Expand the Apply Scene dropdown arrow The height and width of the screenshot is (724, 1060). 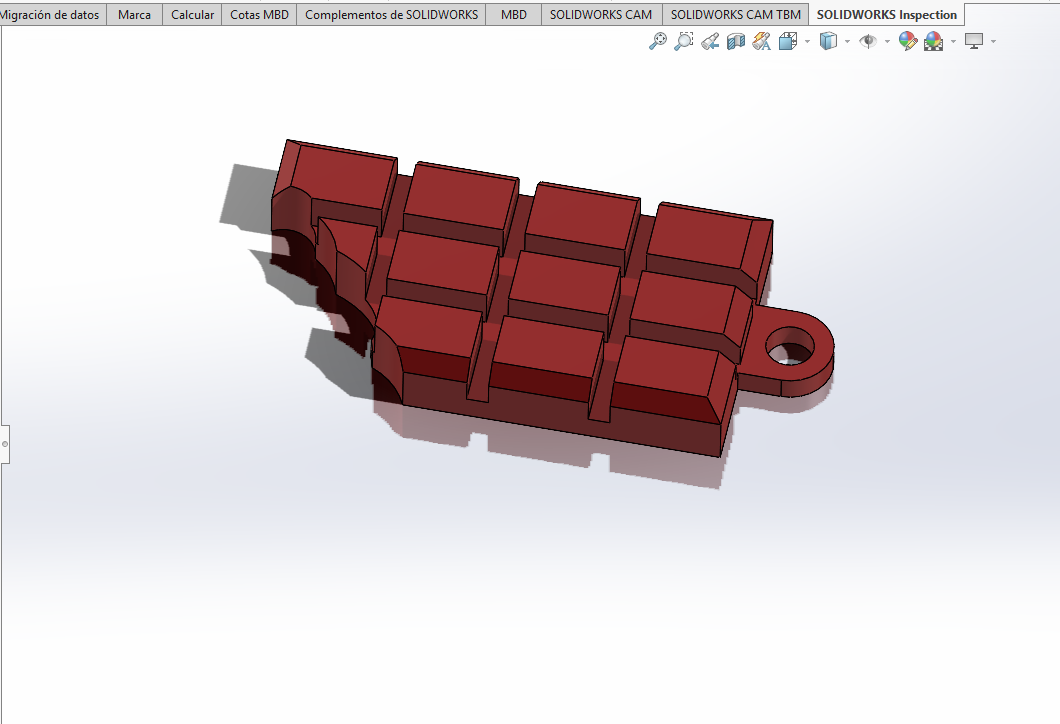pos(953,42)
